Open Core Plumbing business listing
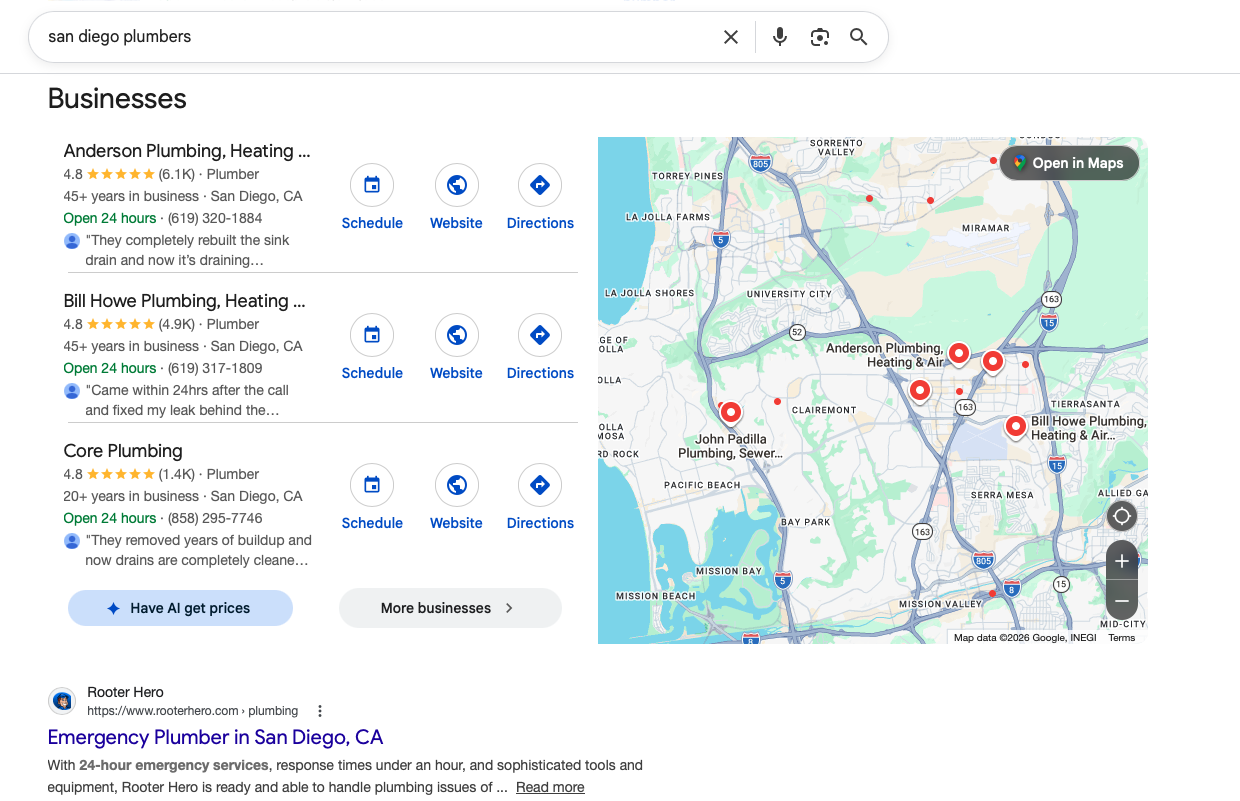1240x801 pixels. [x=123, y=451]
